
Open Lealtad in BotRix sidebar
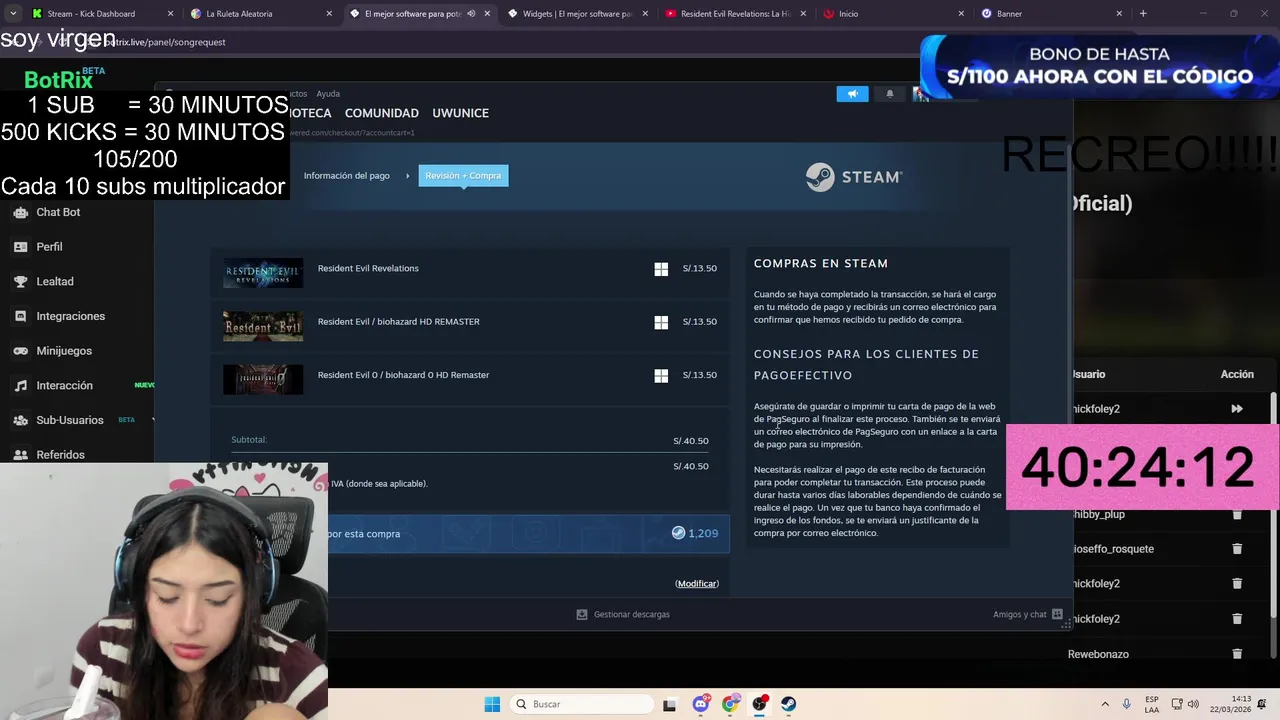click(55, 282)
